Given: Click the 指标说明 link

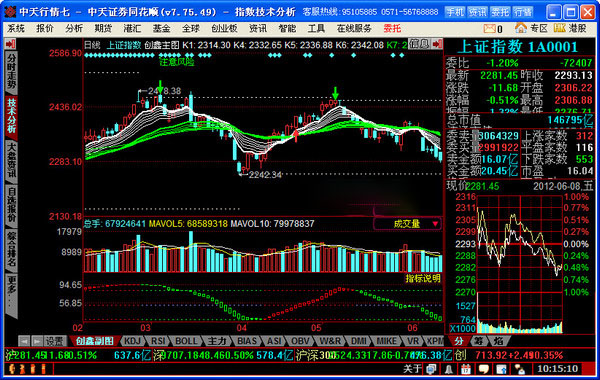Looking at the screenshot, I should [x=423, y=279].
